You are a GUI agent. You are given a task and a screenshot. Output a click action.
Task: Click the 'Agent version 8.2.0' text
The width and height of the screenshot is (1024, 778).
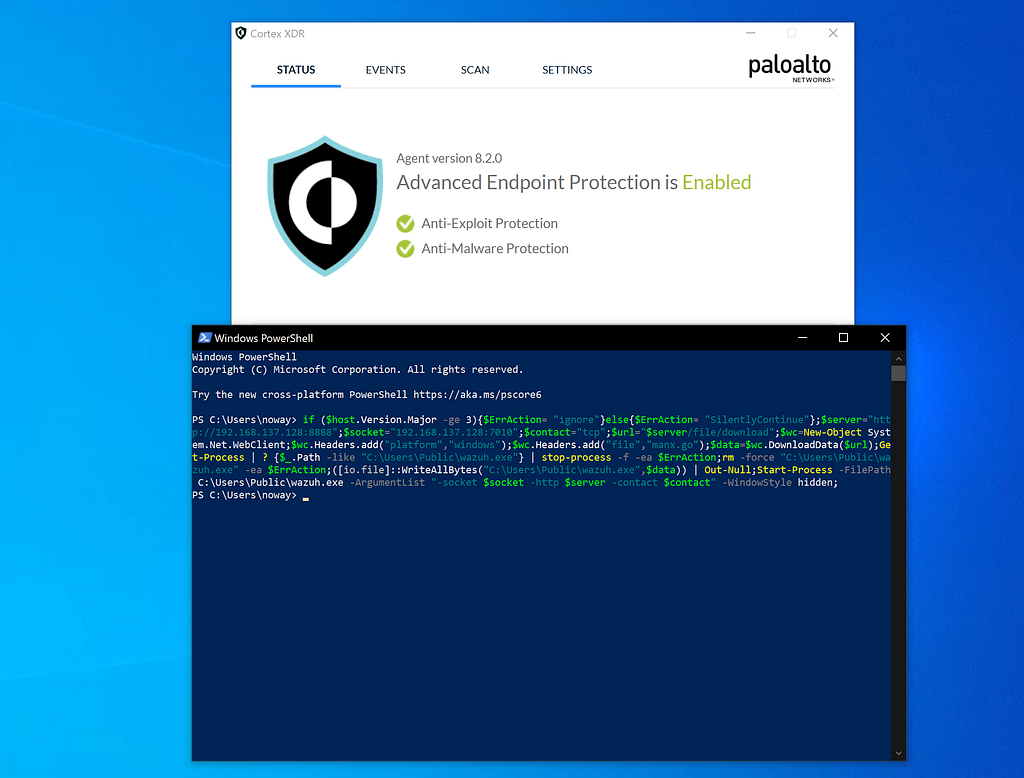tap(449, 158)
